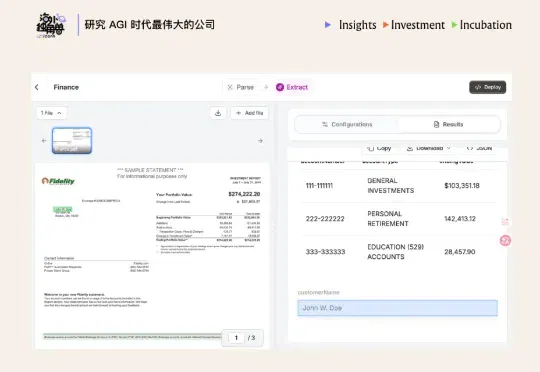Click the previous thumbnail arrow
Screen dimensions: 540x372
click(x=44, y=141)
